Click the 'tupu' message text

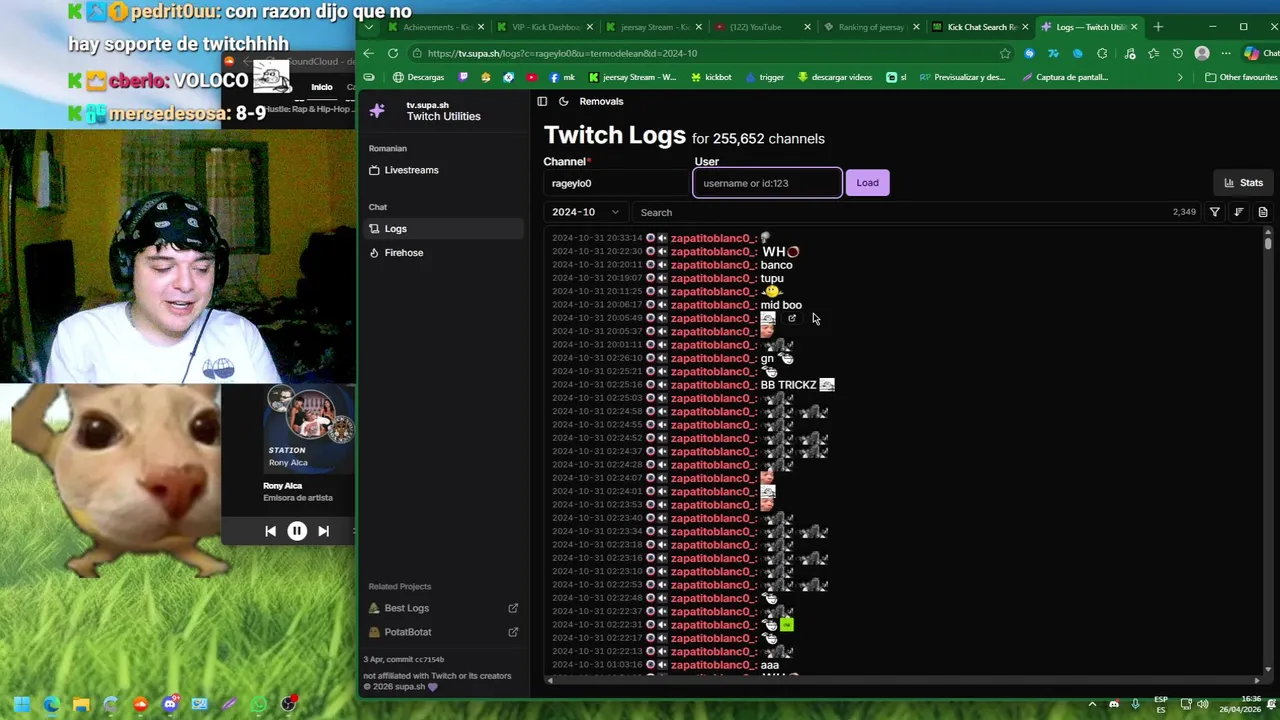click(772, 279)
